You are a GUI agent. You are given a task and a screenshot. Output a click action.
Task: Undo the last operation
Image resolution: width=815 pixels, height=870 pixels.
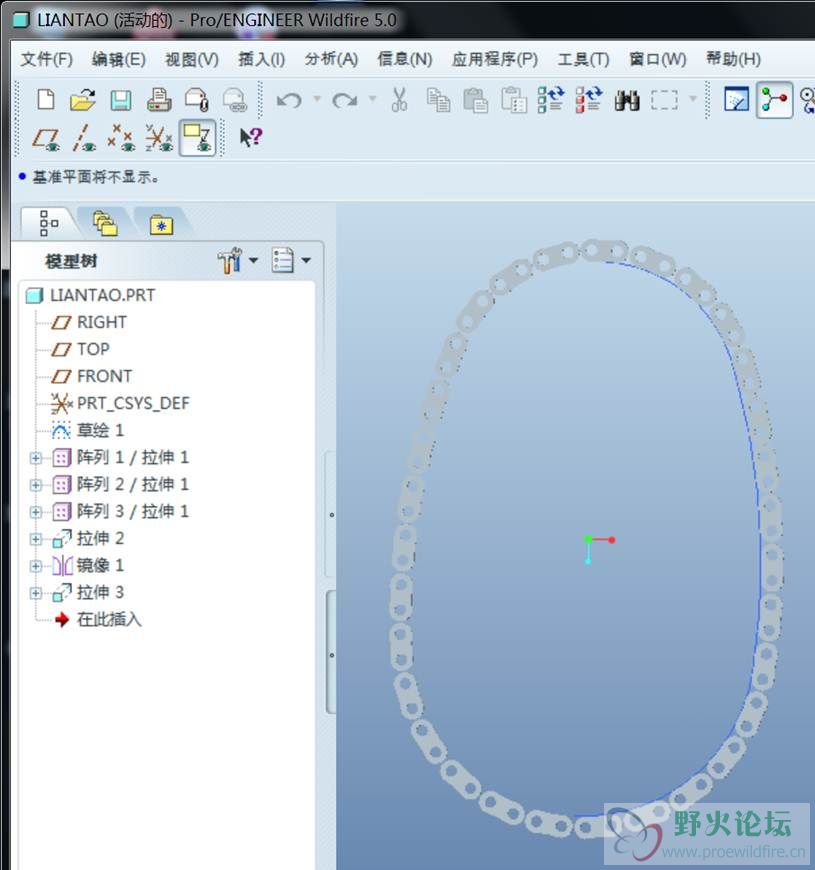pyautogui.click(x=289, y=100)
